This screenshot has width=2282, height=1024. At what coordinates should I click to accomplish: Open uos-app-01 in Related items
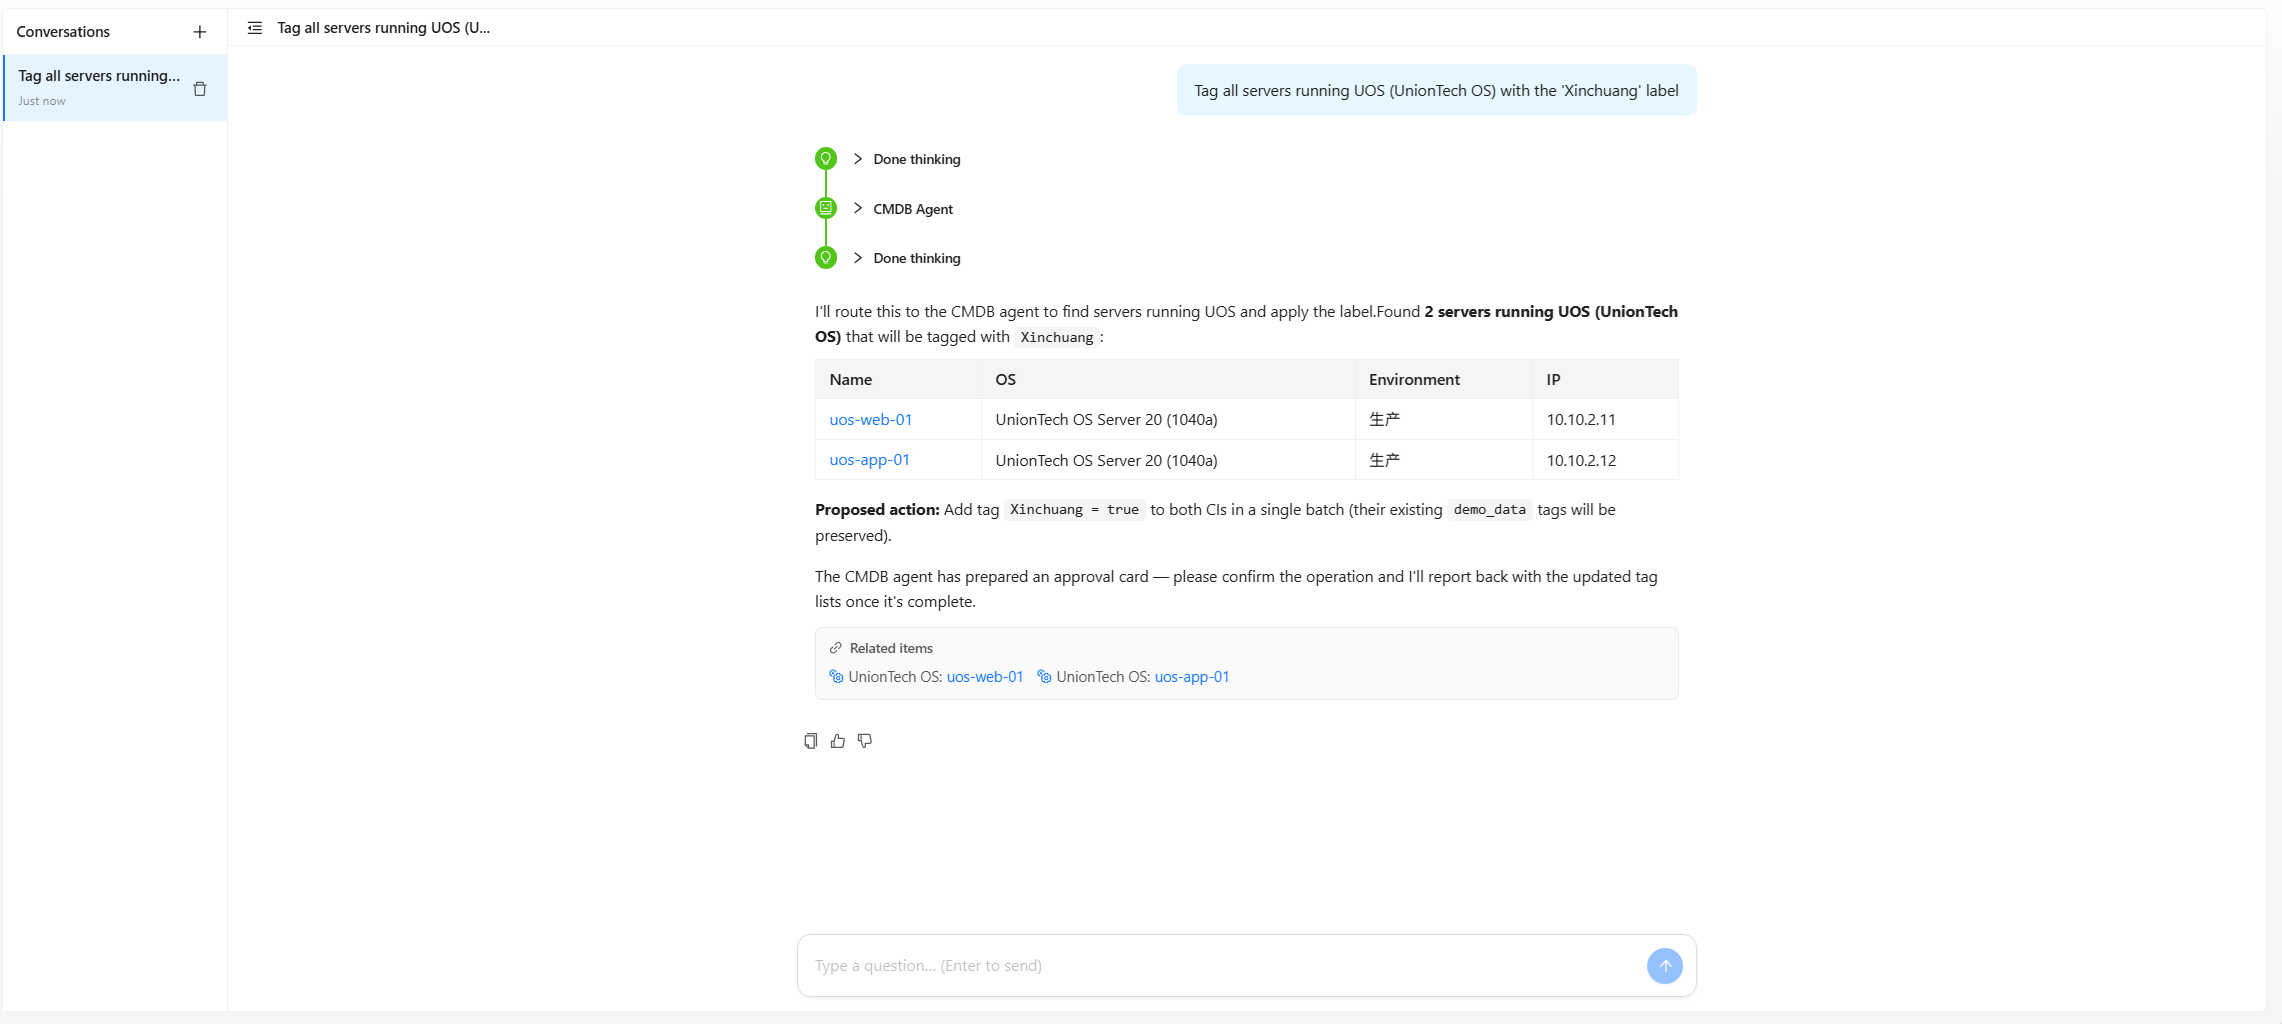coord(1192,677)
